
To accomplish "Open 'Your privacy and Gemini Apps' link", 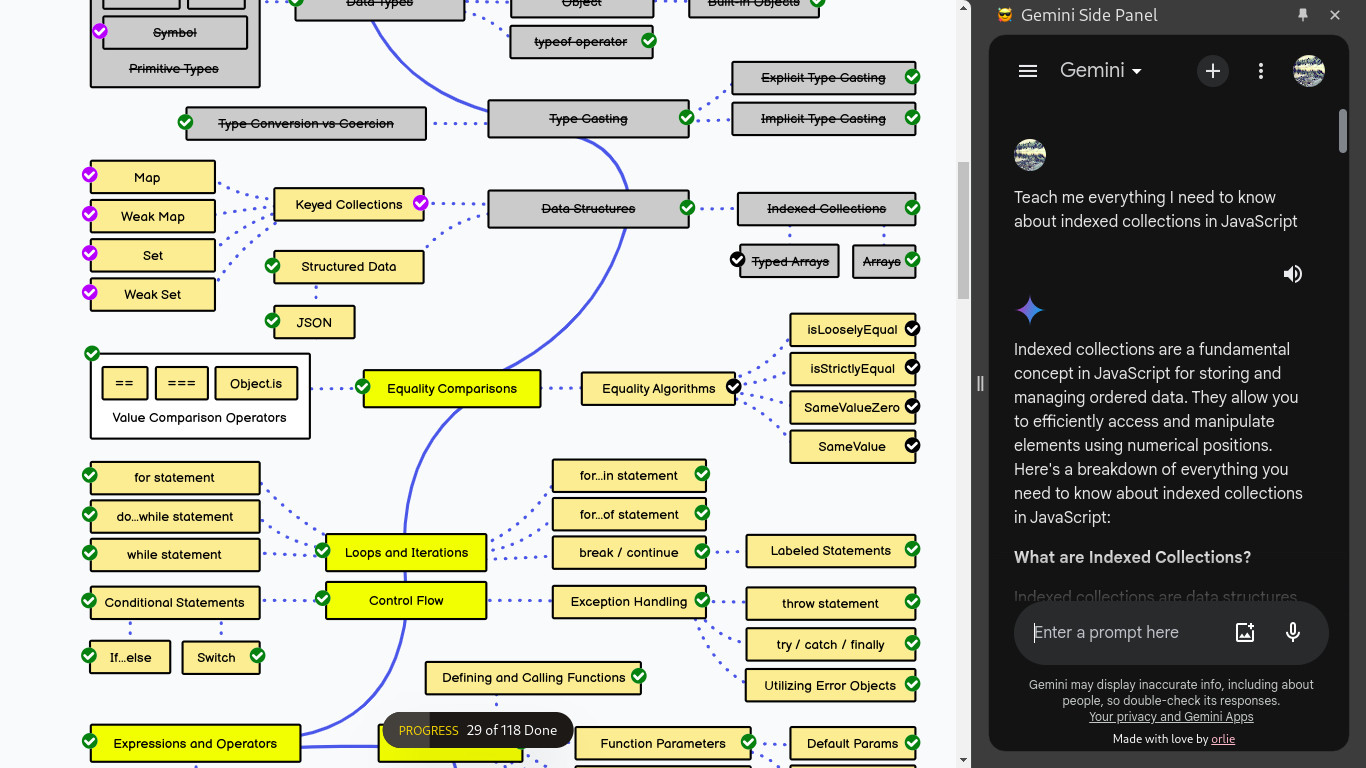I will click(x=1171, y=716).
